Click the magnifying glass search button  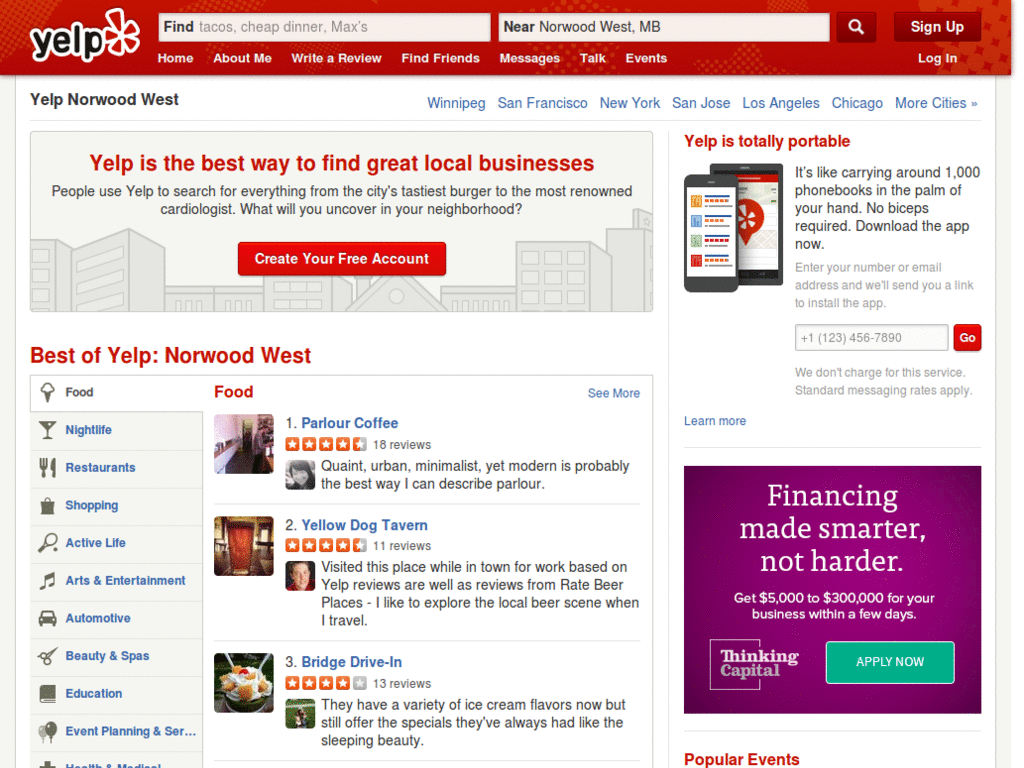tap(856, 27)
